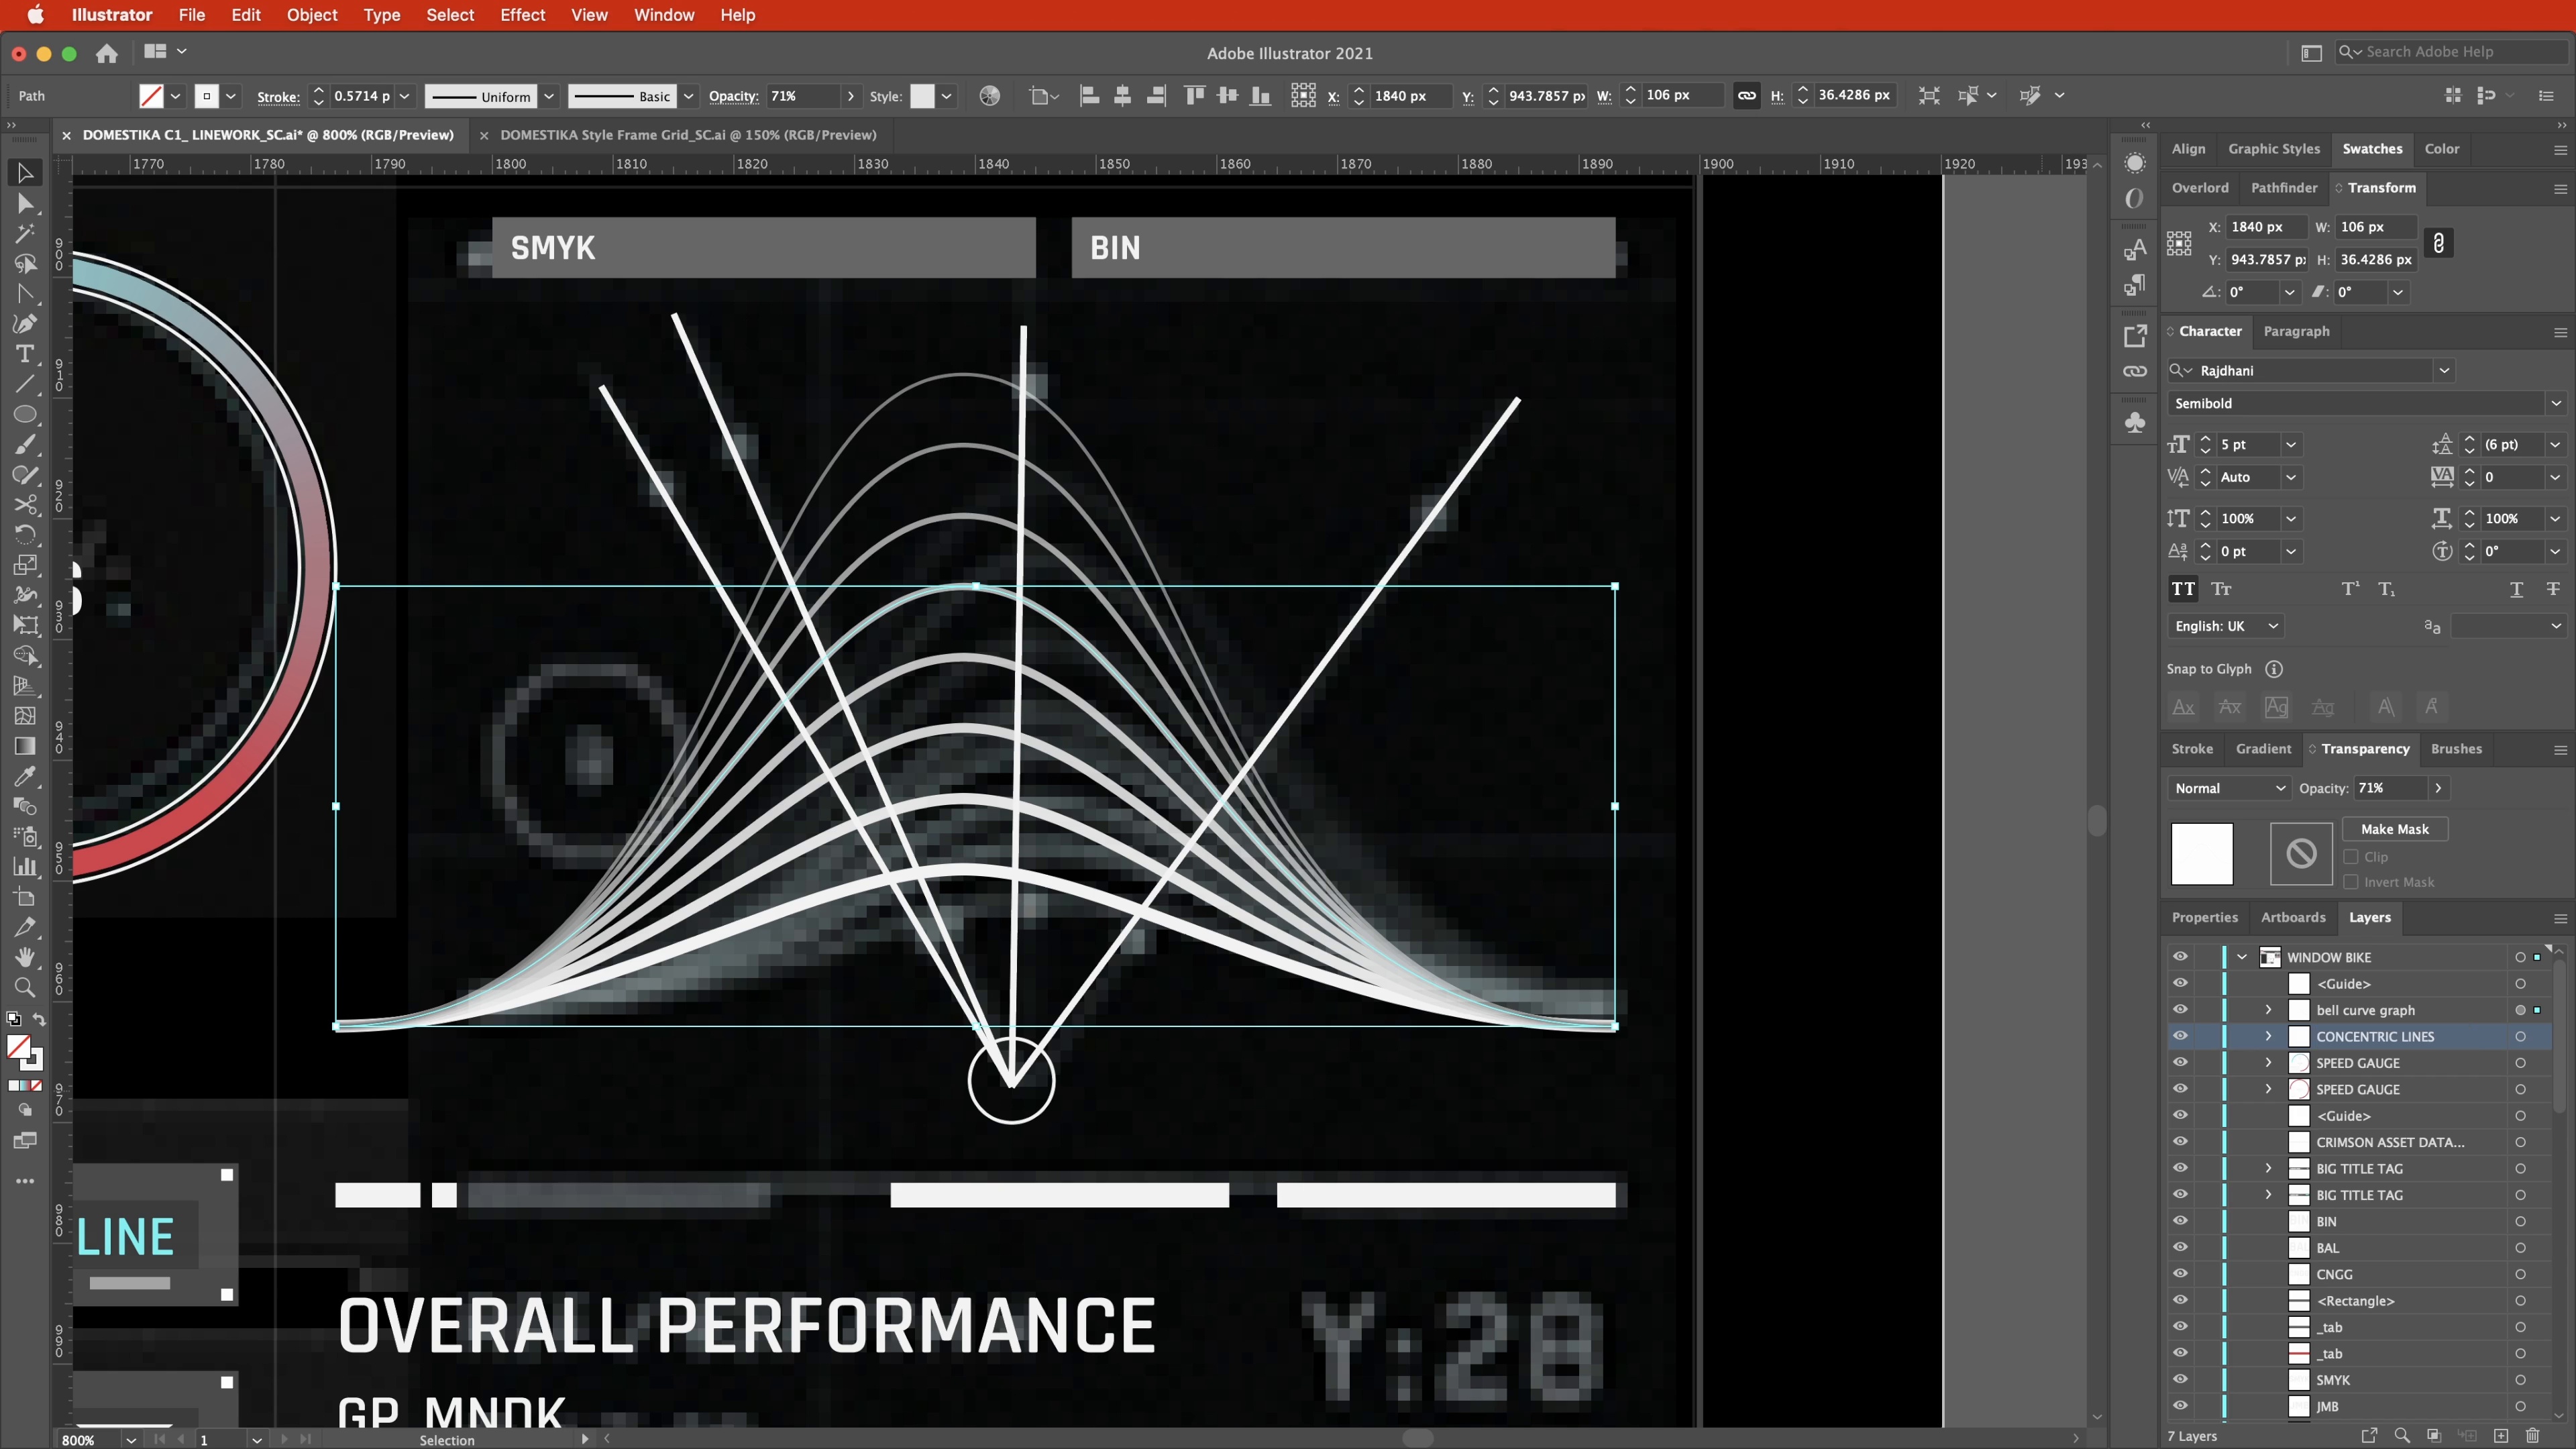This screenshot has width=2576, height=1449.
Task: Hide the BIN layer
Action: tap(2180, 1221)
